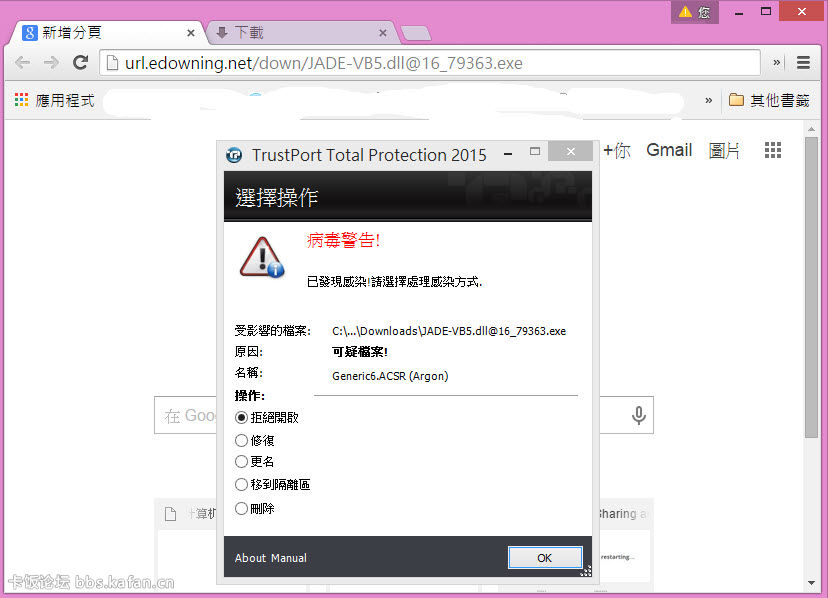Expand hidden bookmarks chevron
This screenshot has width=828, height=598.
click(x=709, y=100)
